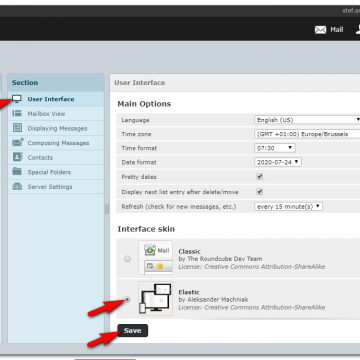Open the Mailbox View section
The height and width of the screenshot is (360, 360).
[x=56, y=114]
